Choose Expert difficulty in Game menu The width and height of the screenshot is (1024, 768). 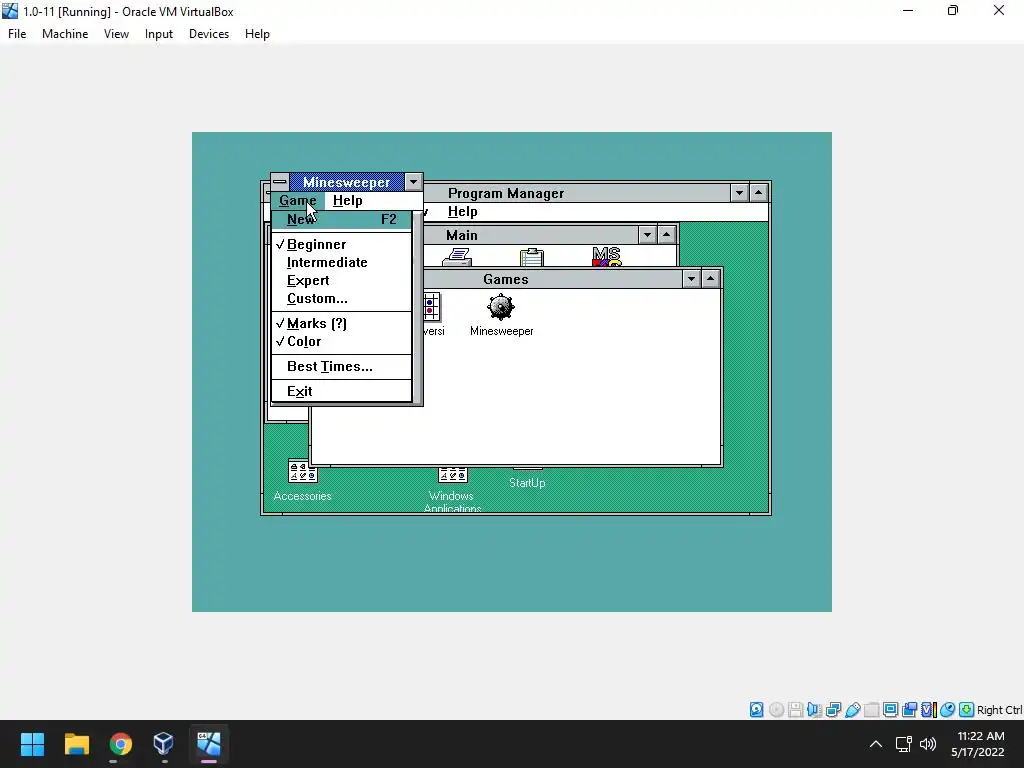point(341,281)
